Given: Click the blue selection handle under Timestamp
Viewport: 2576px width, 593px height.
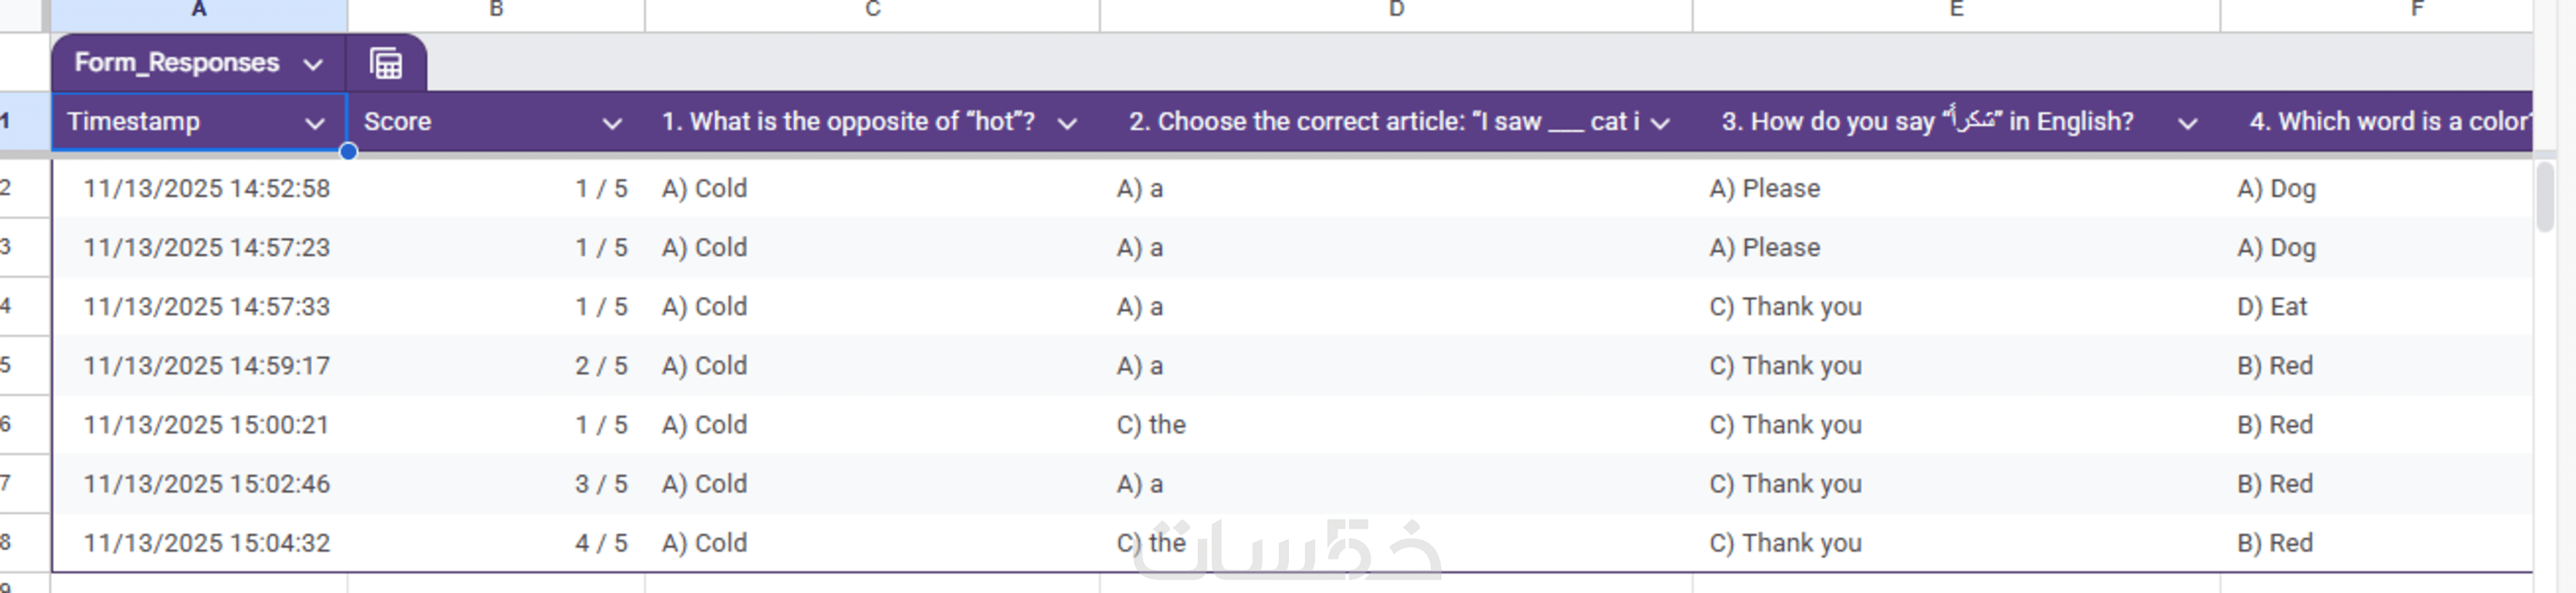Looking at the screenshot, I should 348,152.
